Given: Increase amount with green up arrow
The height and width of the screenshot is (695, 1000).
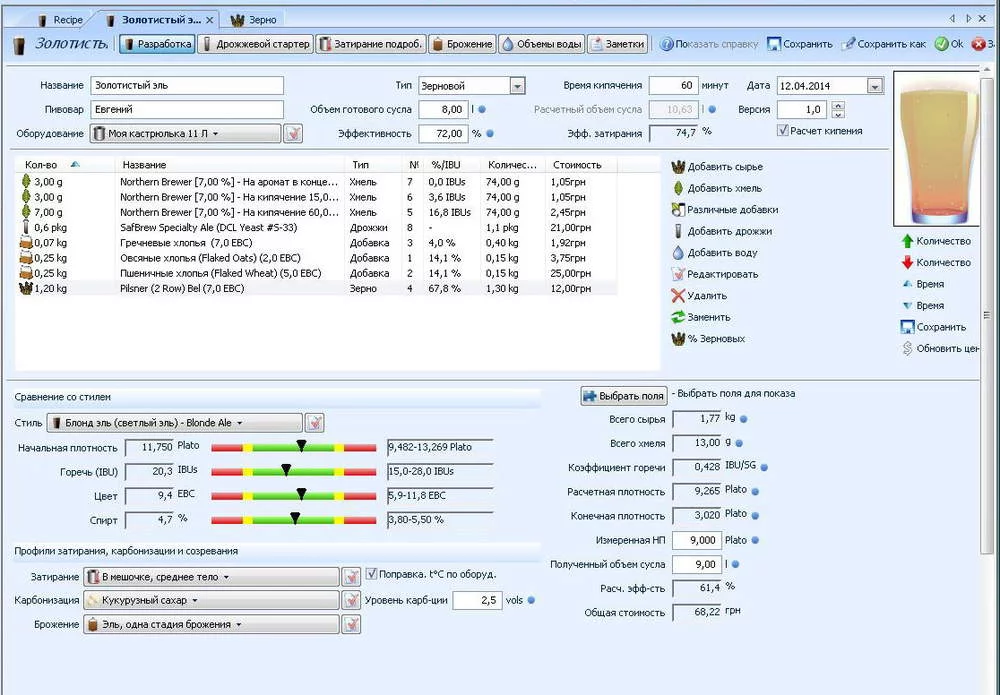Looking at the screenshot, I should 907,241.
